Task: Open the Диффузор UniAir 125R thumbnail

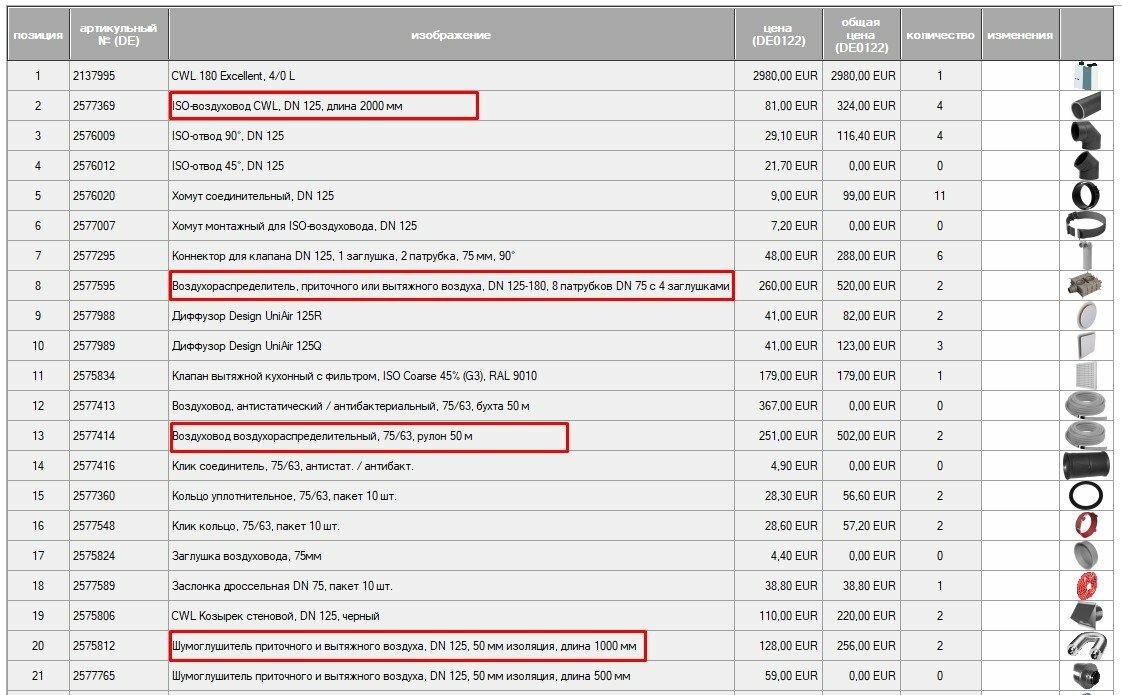Action: [1086, 316]
